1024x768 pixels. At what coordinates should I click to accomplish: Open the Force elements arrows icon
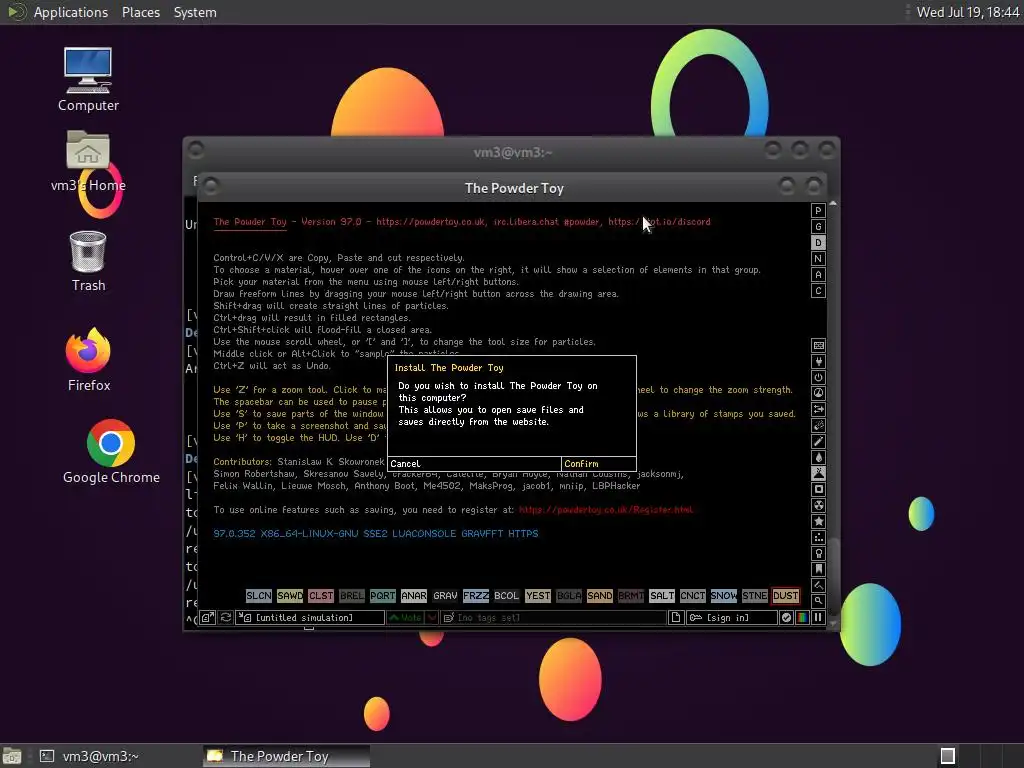pyautogui.click(x=818, y=409)
